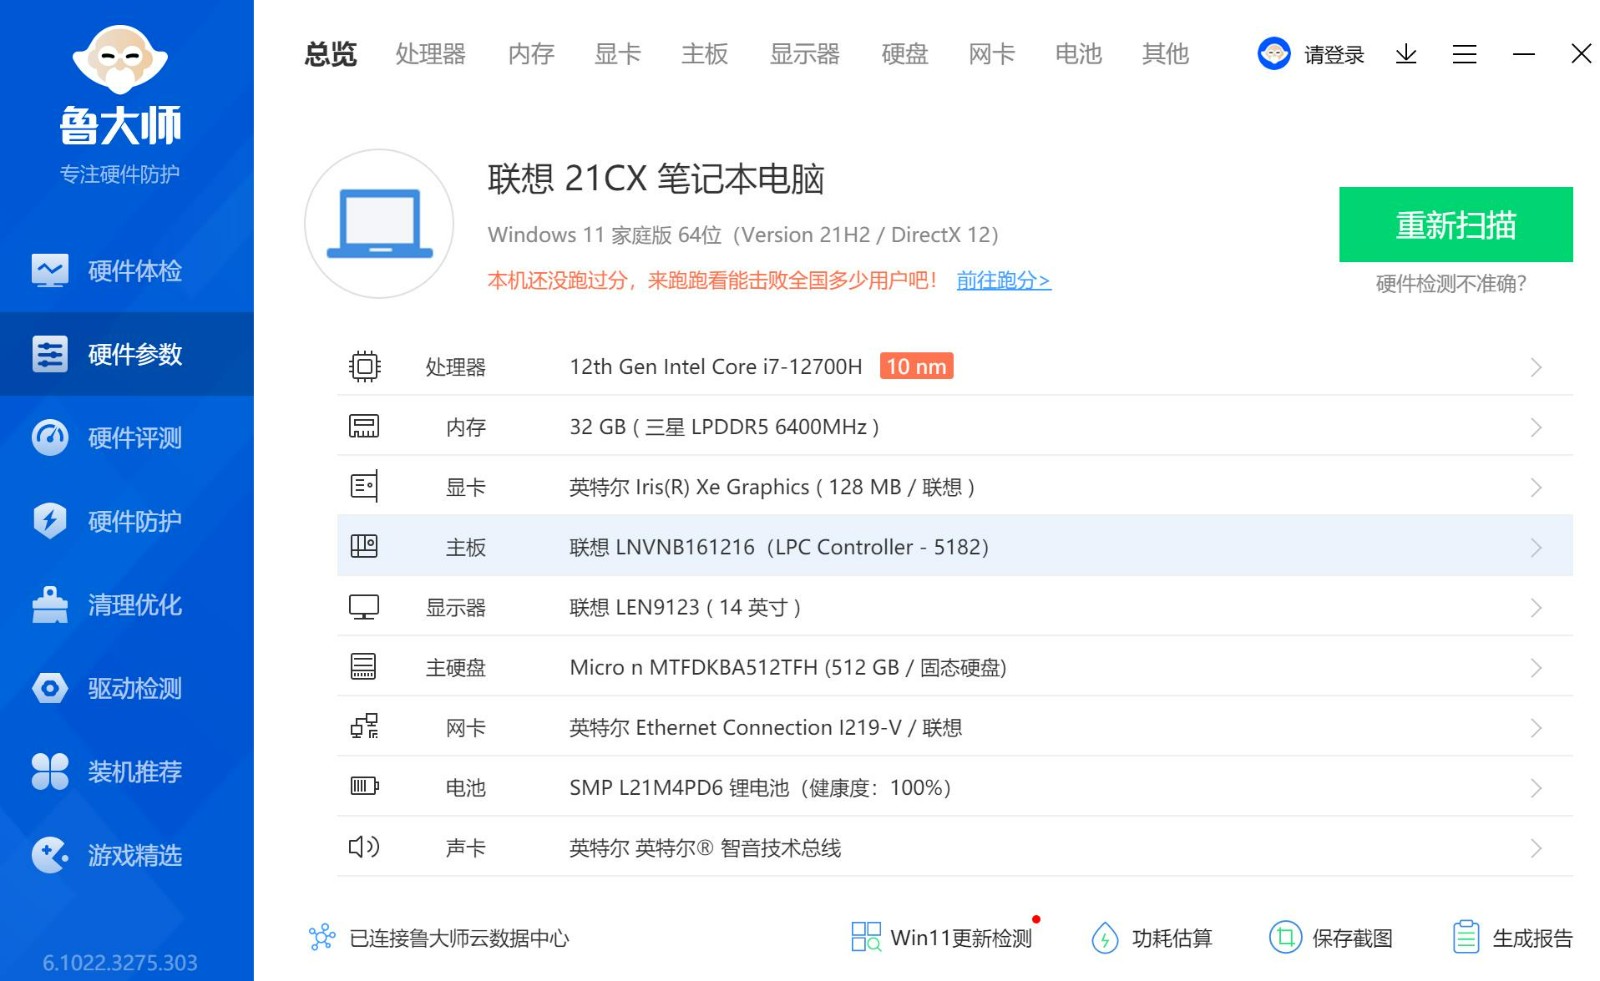Click the processor chip icon
The height and width of the screenshot is (981, 1600).
[364, 367]
